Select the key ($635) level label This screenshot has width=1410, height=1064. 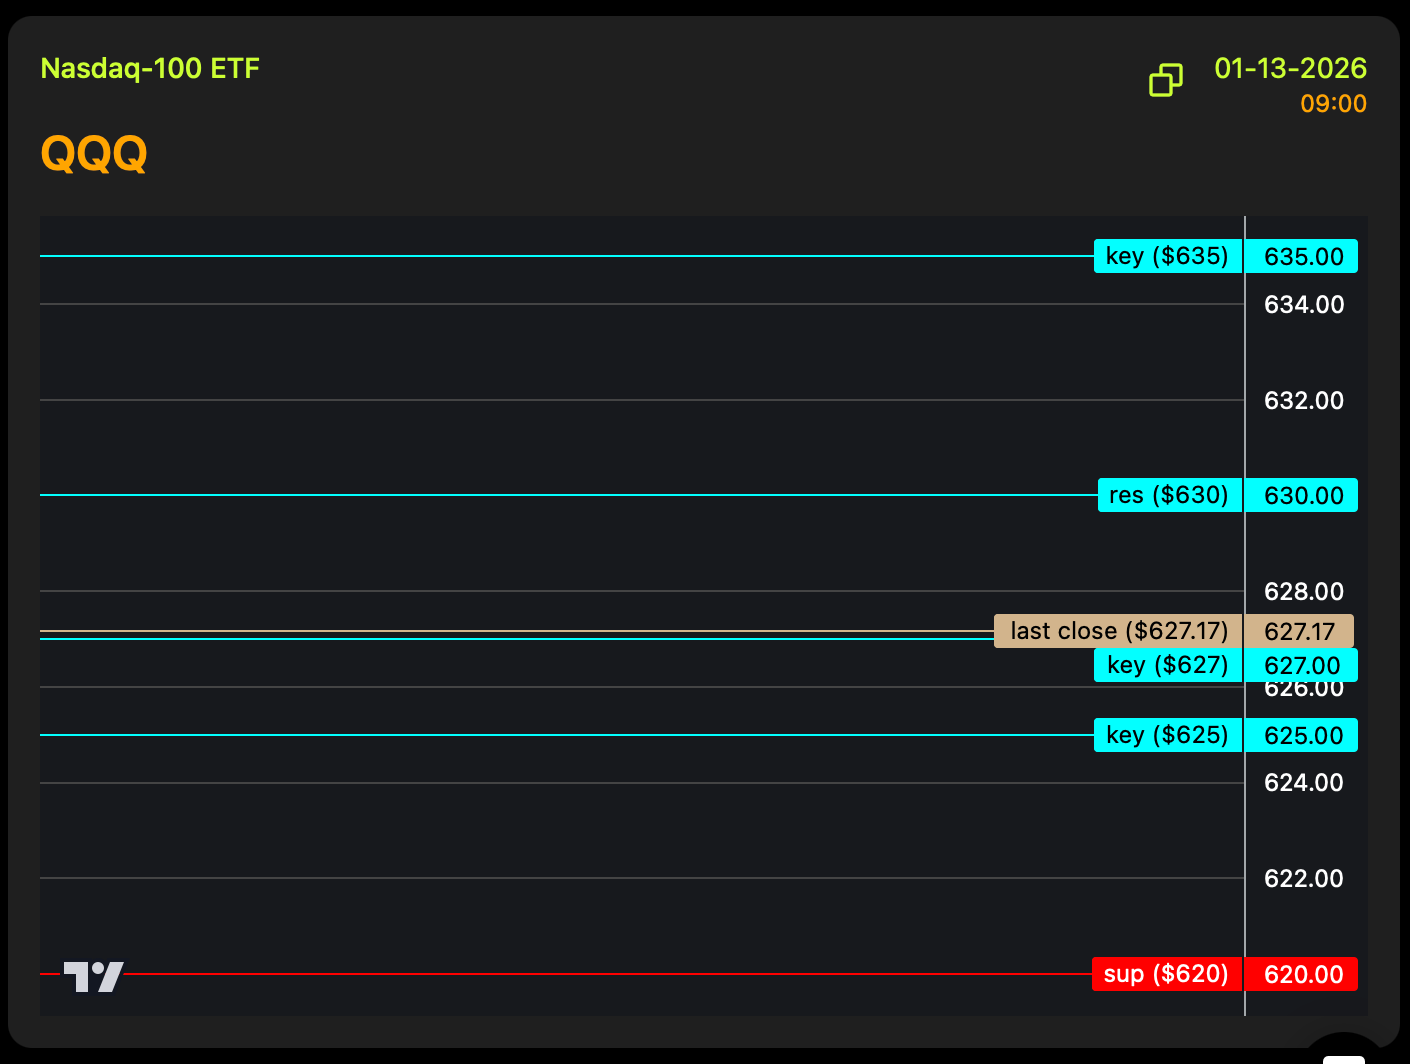(1167, 256)
